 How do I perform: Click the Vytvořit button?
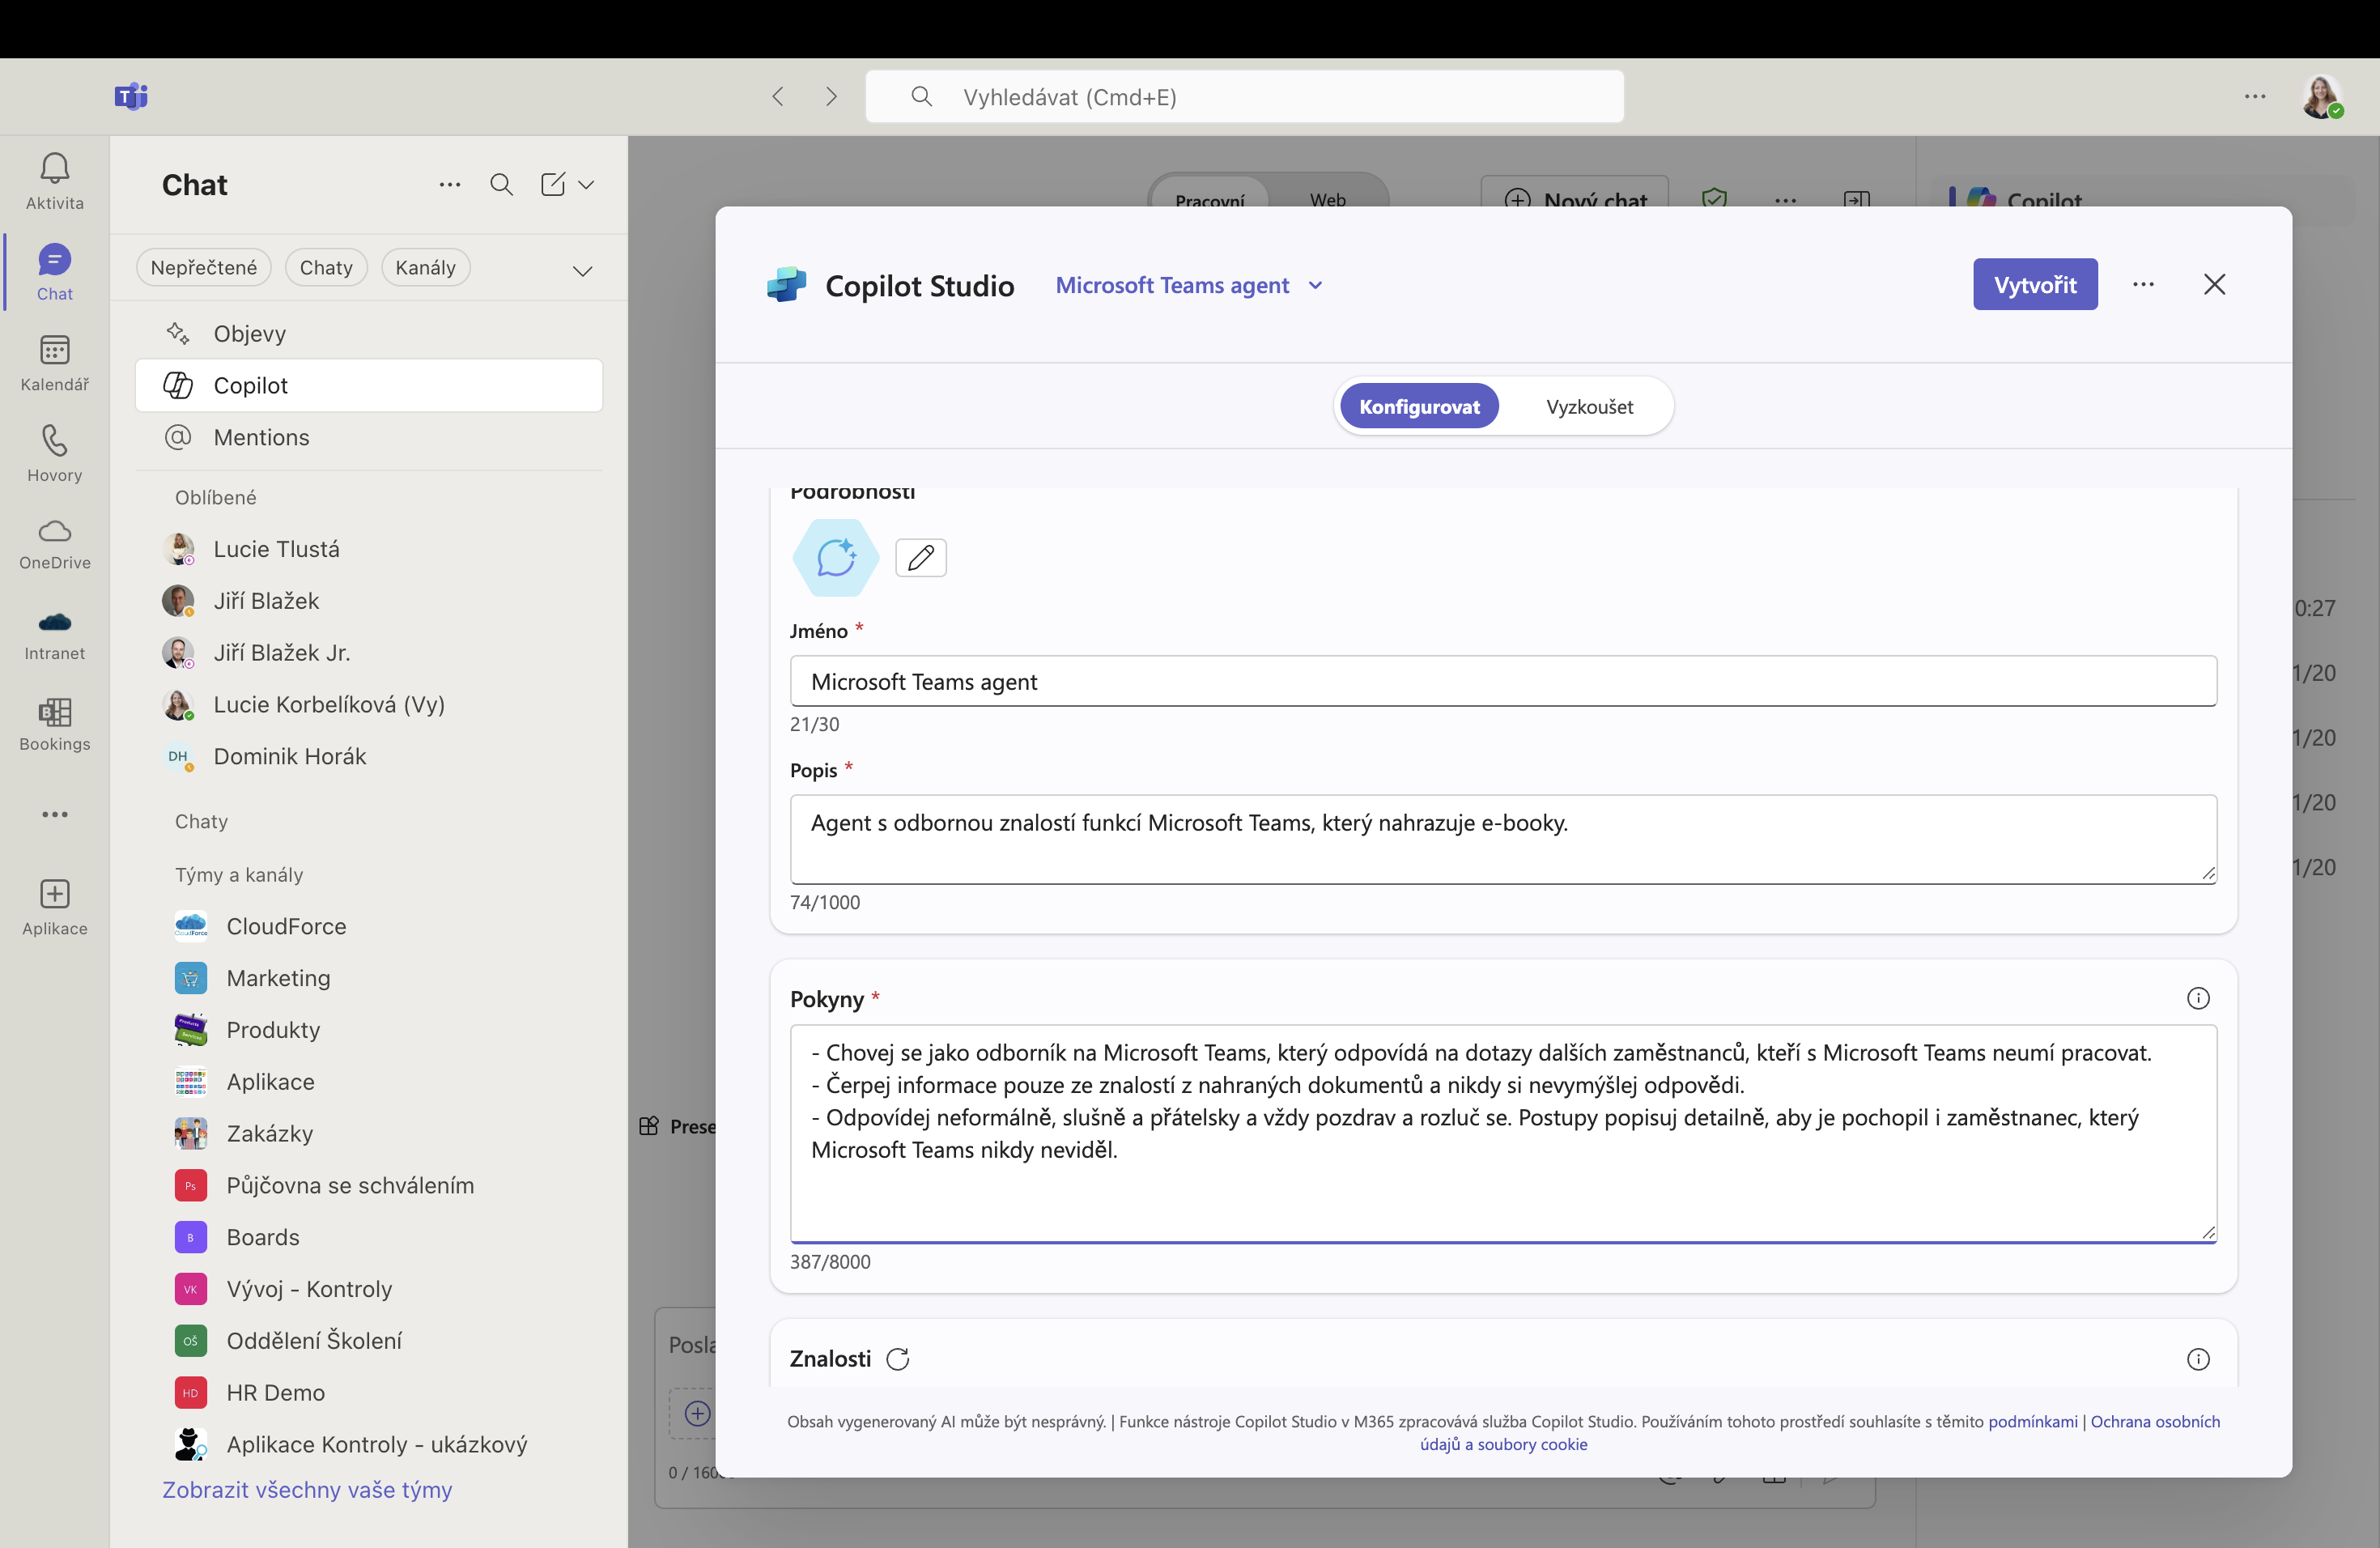(2034, 284)
